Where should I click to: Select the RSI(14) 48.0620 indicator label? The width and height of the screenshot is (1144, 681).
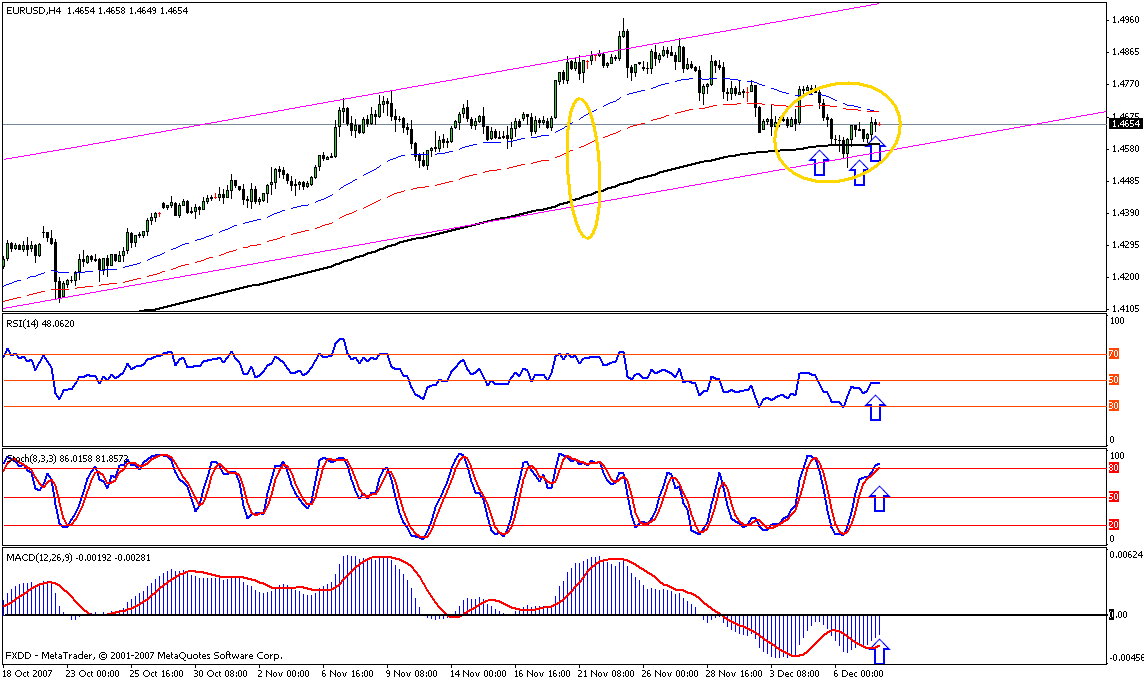(x=40, y=323)
